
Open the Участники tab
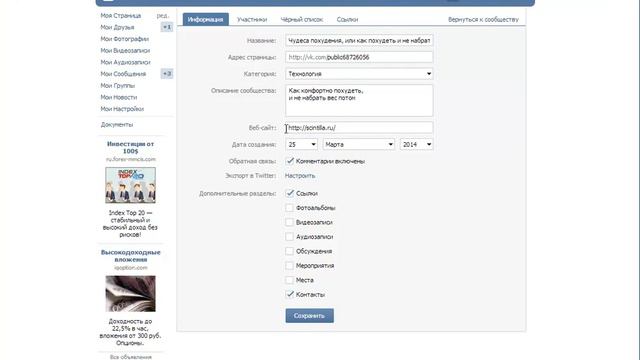coord(252,19)
